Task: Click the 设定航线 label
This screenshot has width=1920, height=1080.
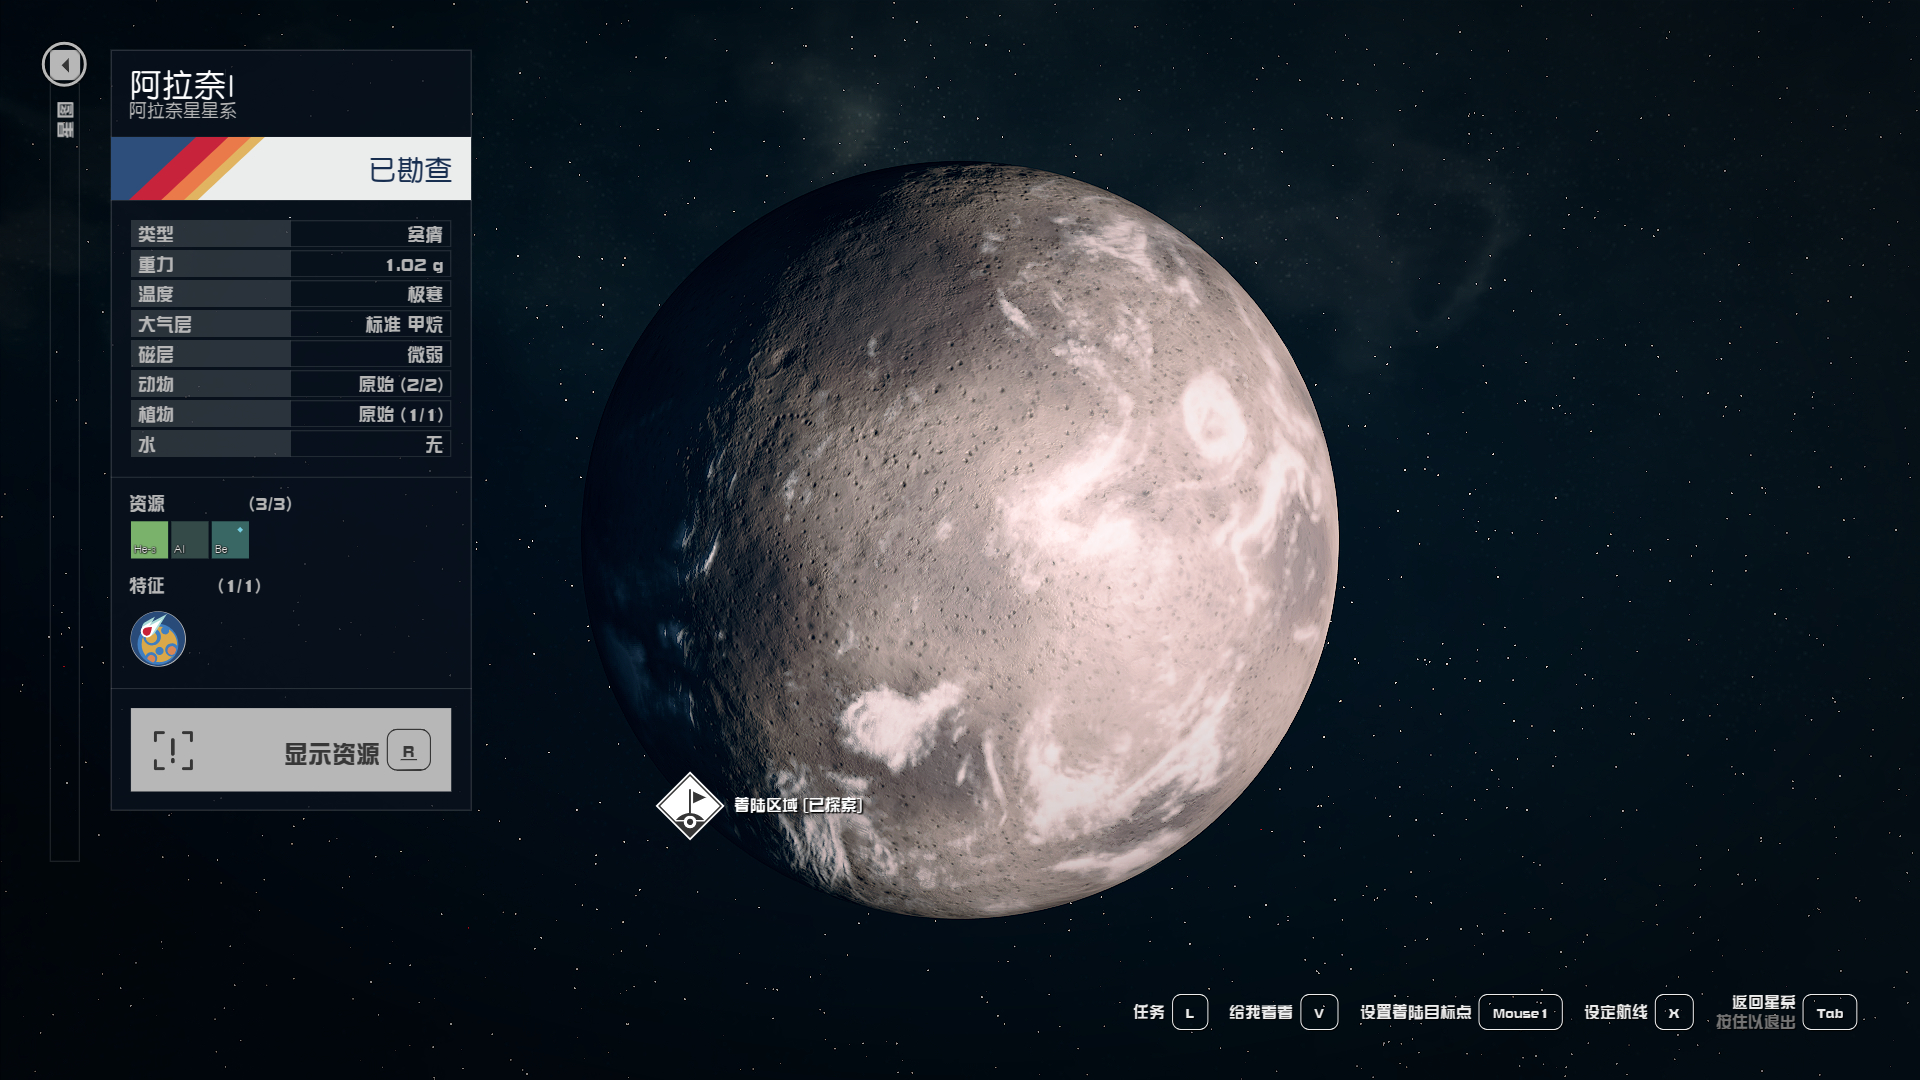Action: coord(1616,1012)
